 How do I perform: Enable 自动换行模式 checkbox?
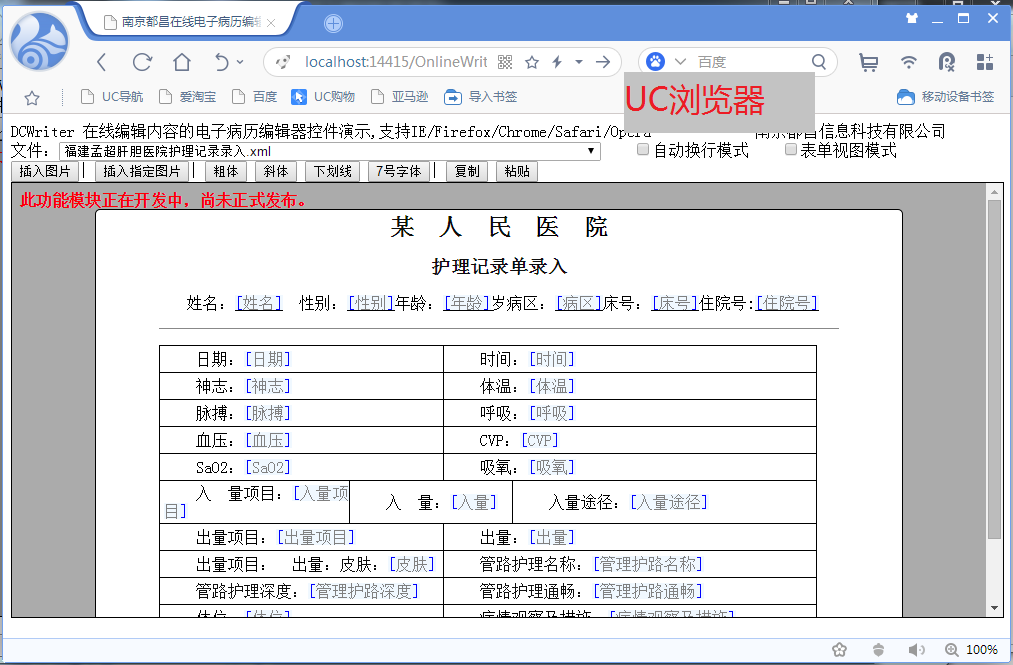click(x=642, y=149)
